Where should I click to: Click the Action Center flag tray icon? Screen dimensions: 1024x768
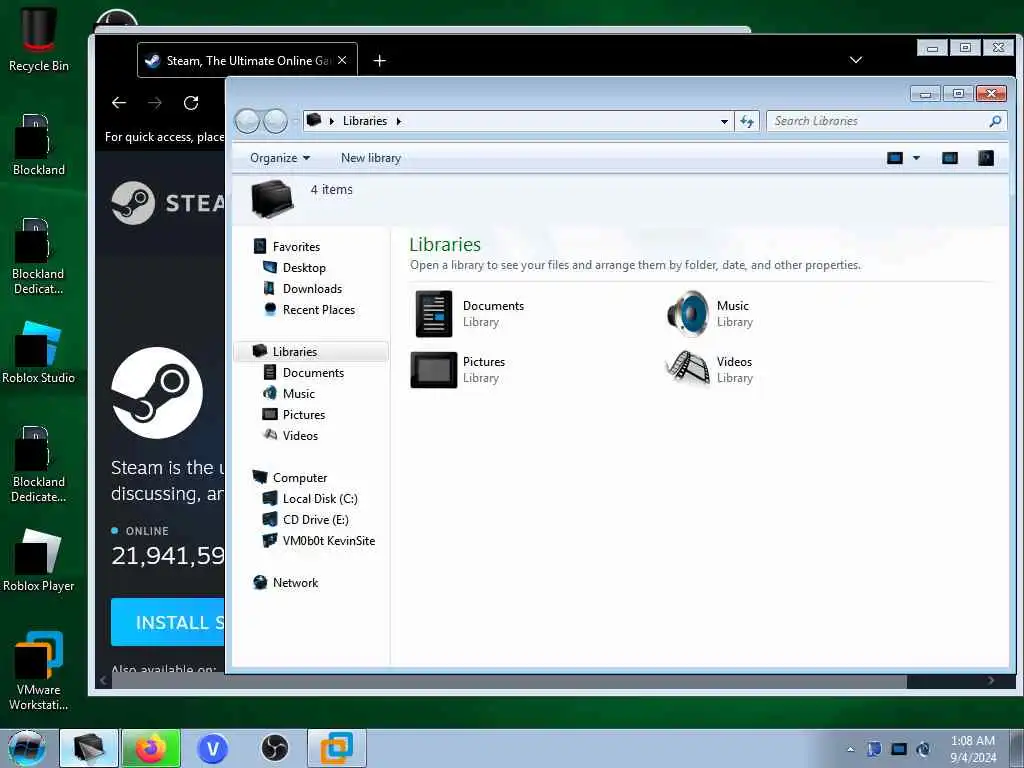(x=874, y=749)
